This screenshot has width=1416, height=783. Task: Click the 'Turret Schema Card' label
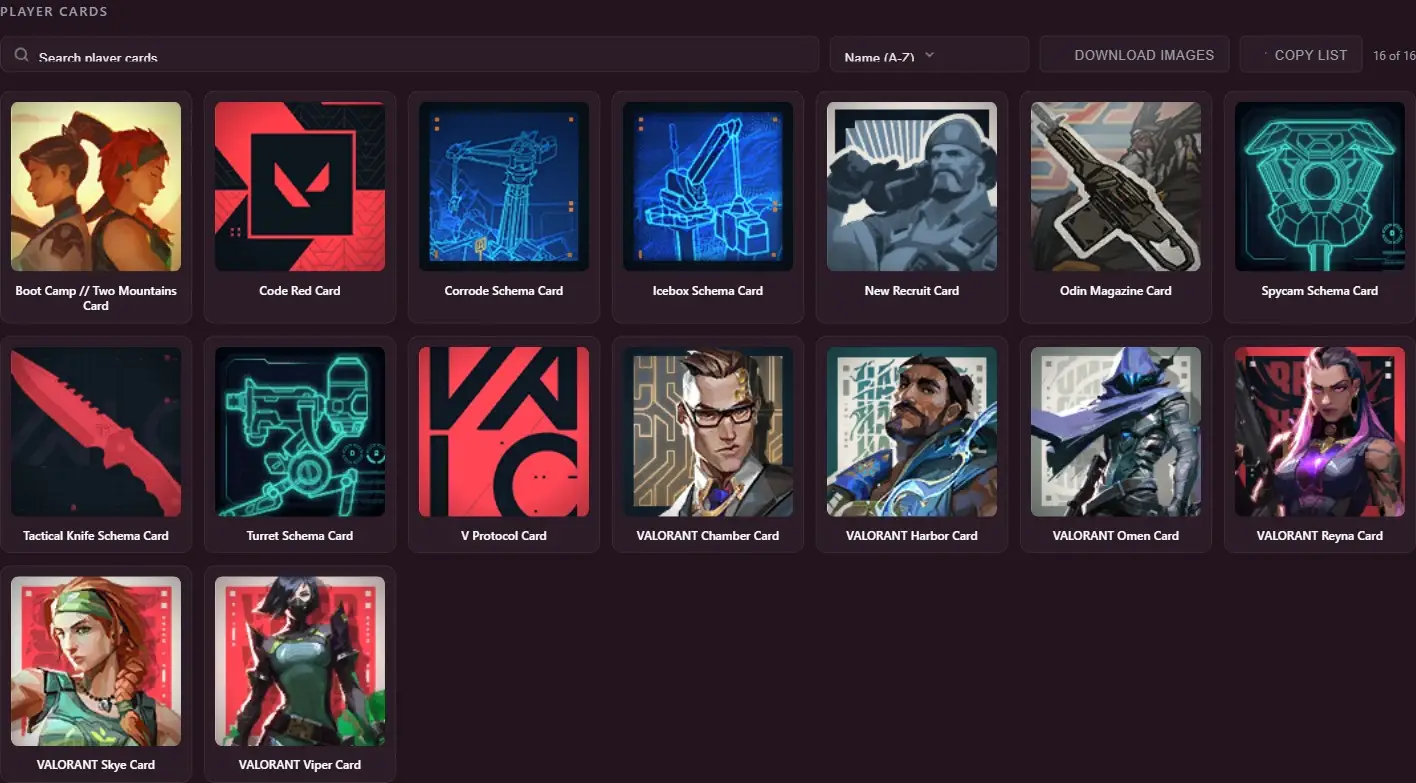tap(300, 536)
